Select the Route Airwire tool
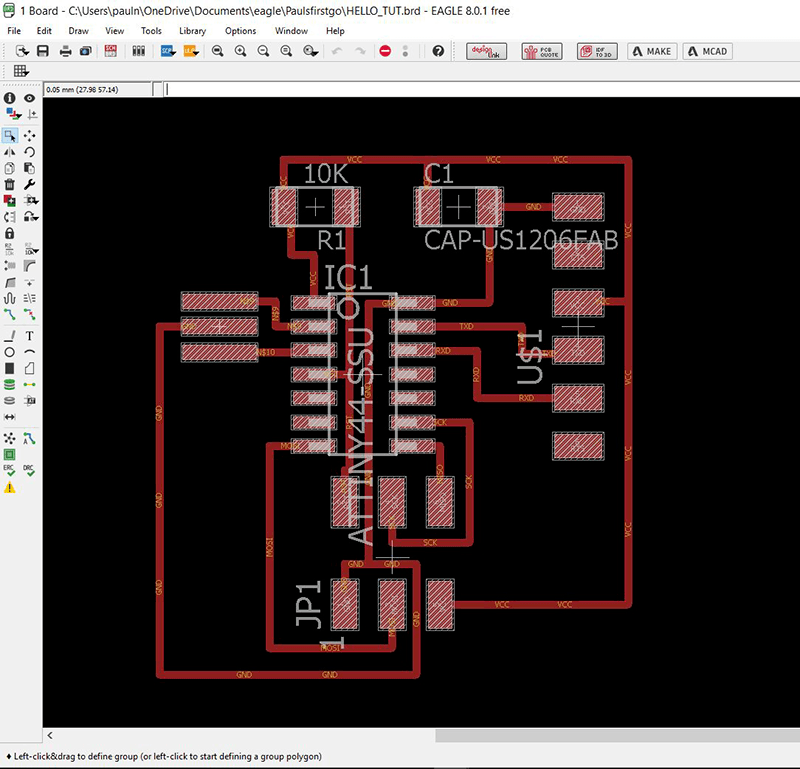This screenshot has height=769, width=800. point(10,312)
